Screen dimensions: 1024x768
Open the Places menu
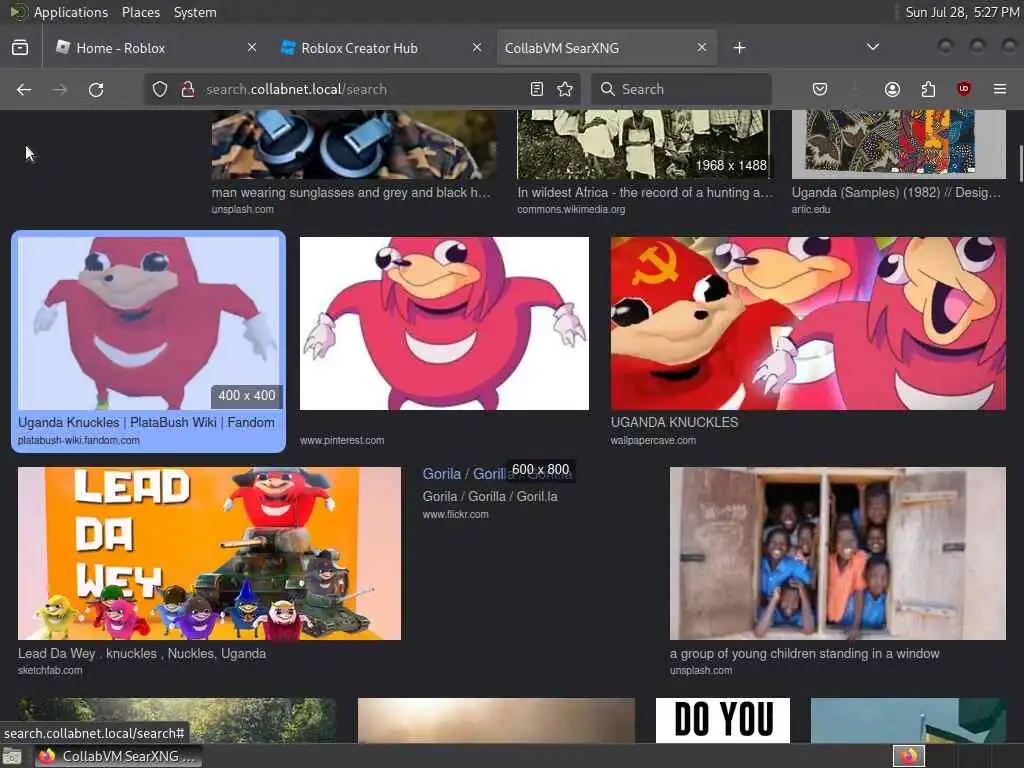point(140,12)
